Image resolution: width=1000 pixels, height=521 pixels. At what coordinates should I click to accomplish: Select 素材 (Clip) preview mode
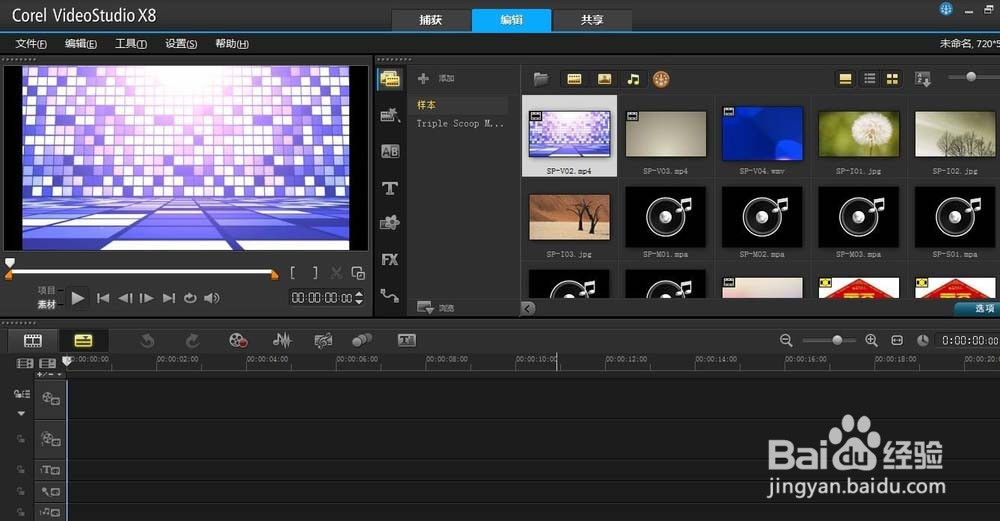(47, 305)
